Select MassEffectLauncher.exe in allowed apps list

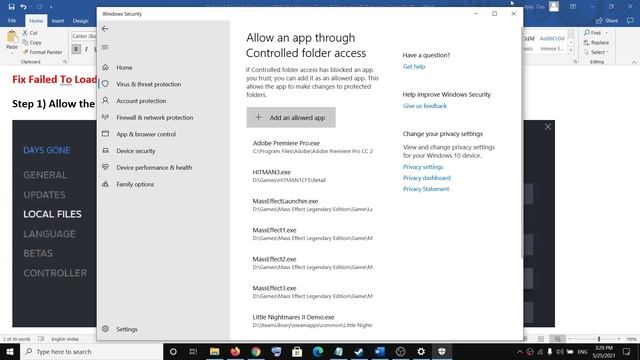click(312, 205)
